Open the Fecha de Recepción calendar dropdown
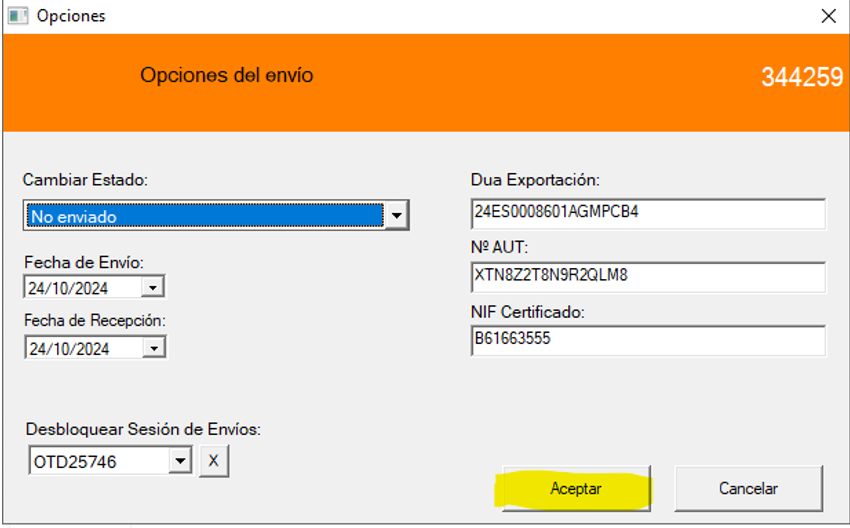 tap(152, 348)
